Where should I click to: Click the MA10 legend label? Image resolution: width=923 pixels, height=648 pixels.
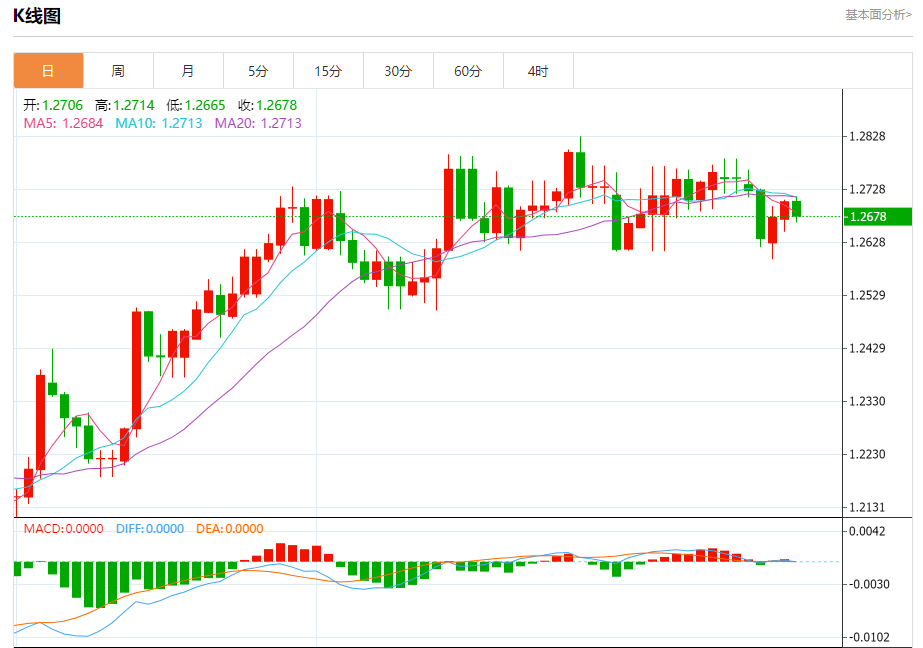159,123
